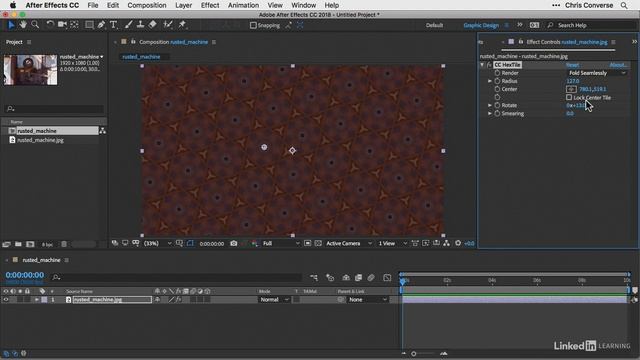The width and height of the screenshot is (640, 360).
Task: Open the magnification 33% dropdown
Action: tap(158, 243)
